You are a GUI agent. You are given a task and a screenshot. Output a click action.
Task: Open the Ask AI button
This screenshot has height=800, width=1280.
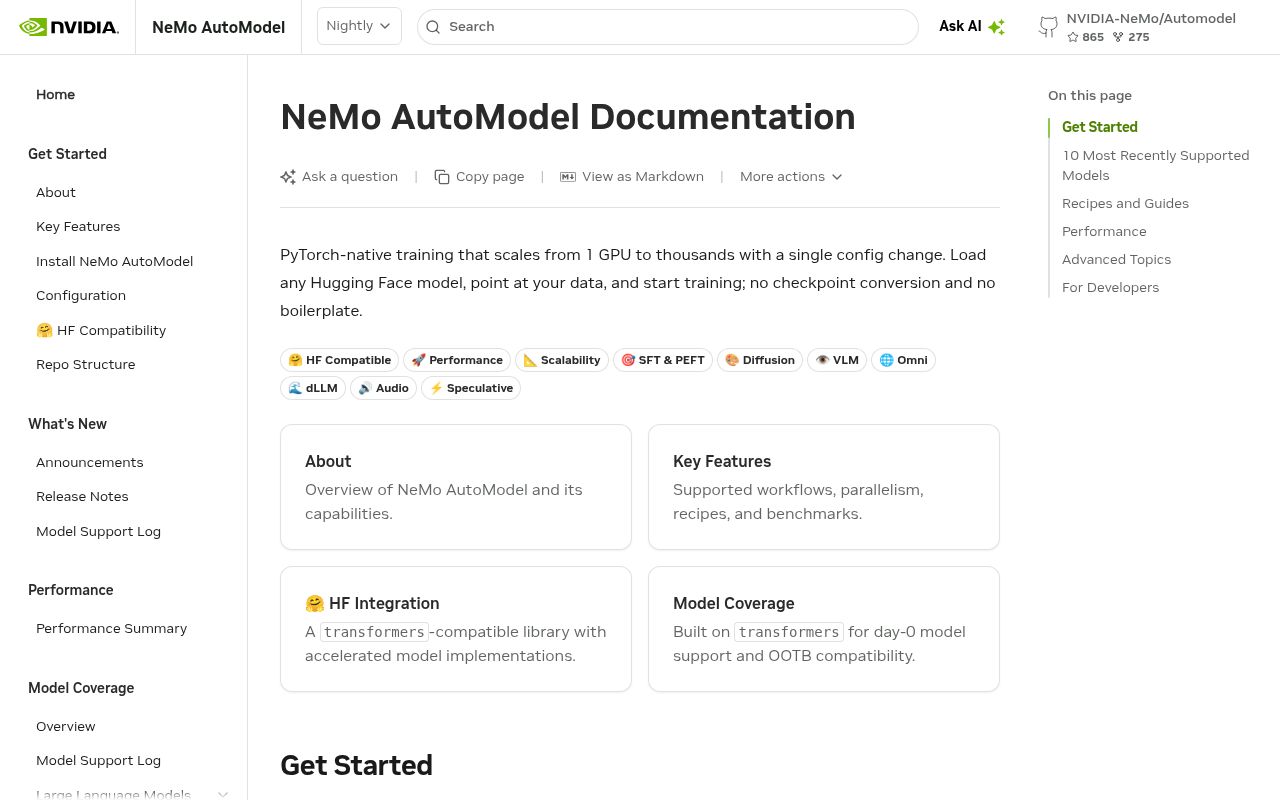coord(972,27)
